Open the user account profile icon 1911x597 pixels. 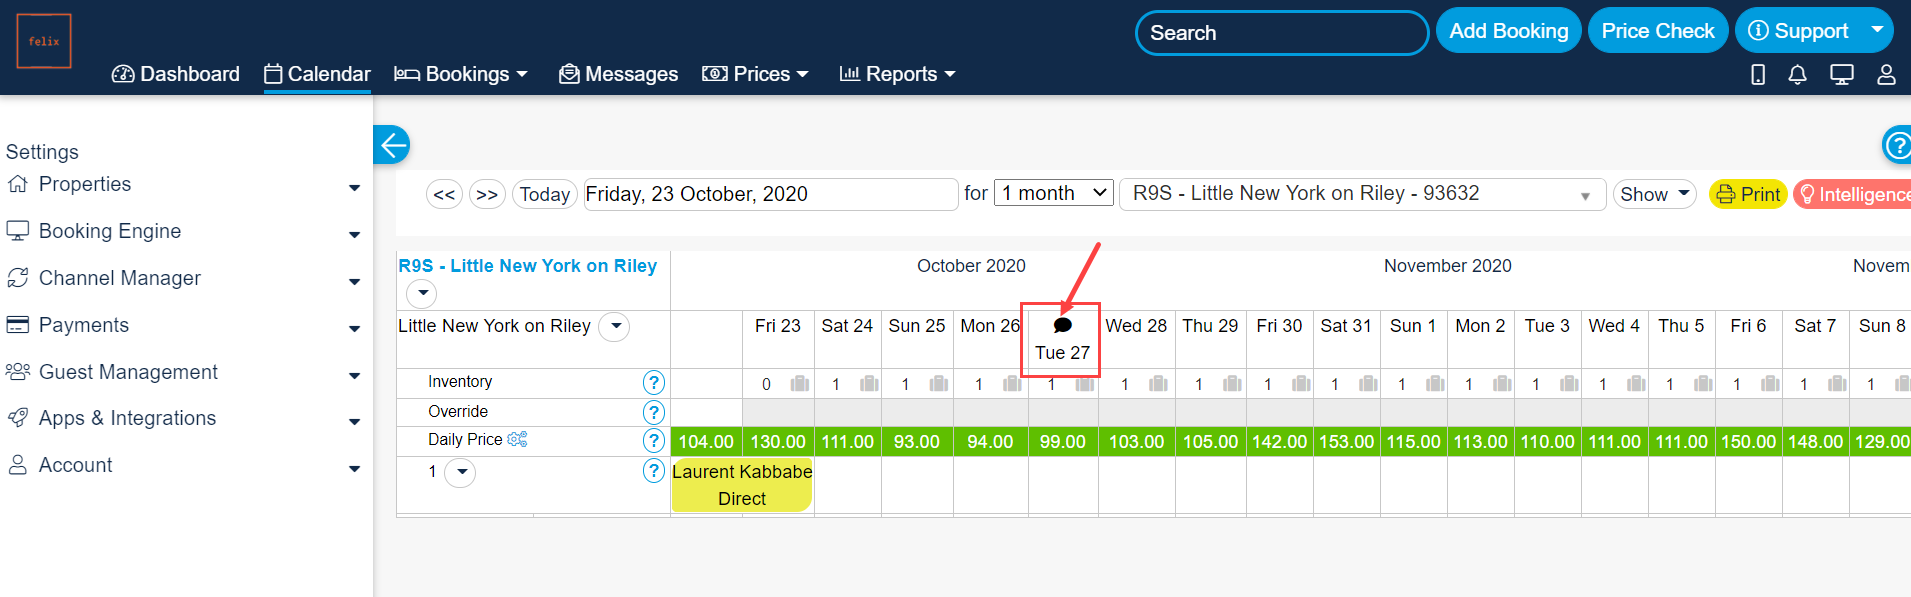coord(1886,74)
